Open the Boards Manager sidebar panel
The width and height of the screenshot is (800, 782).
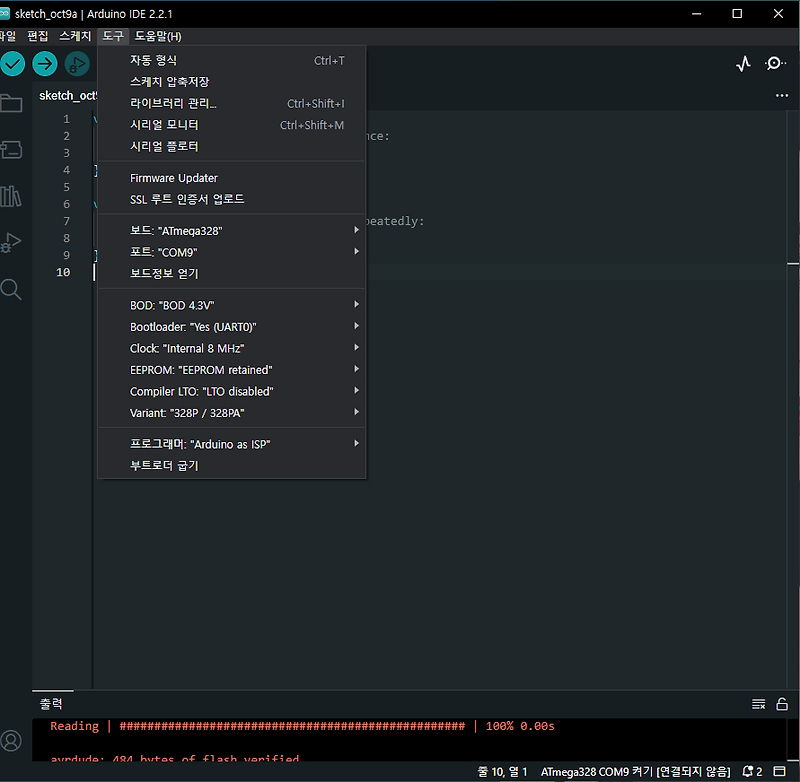coord(11,149)
